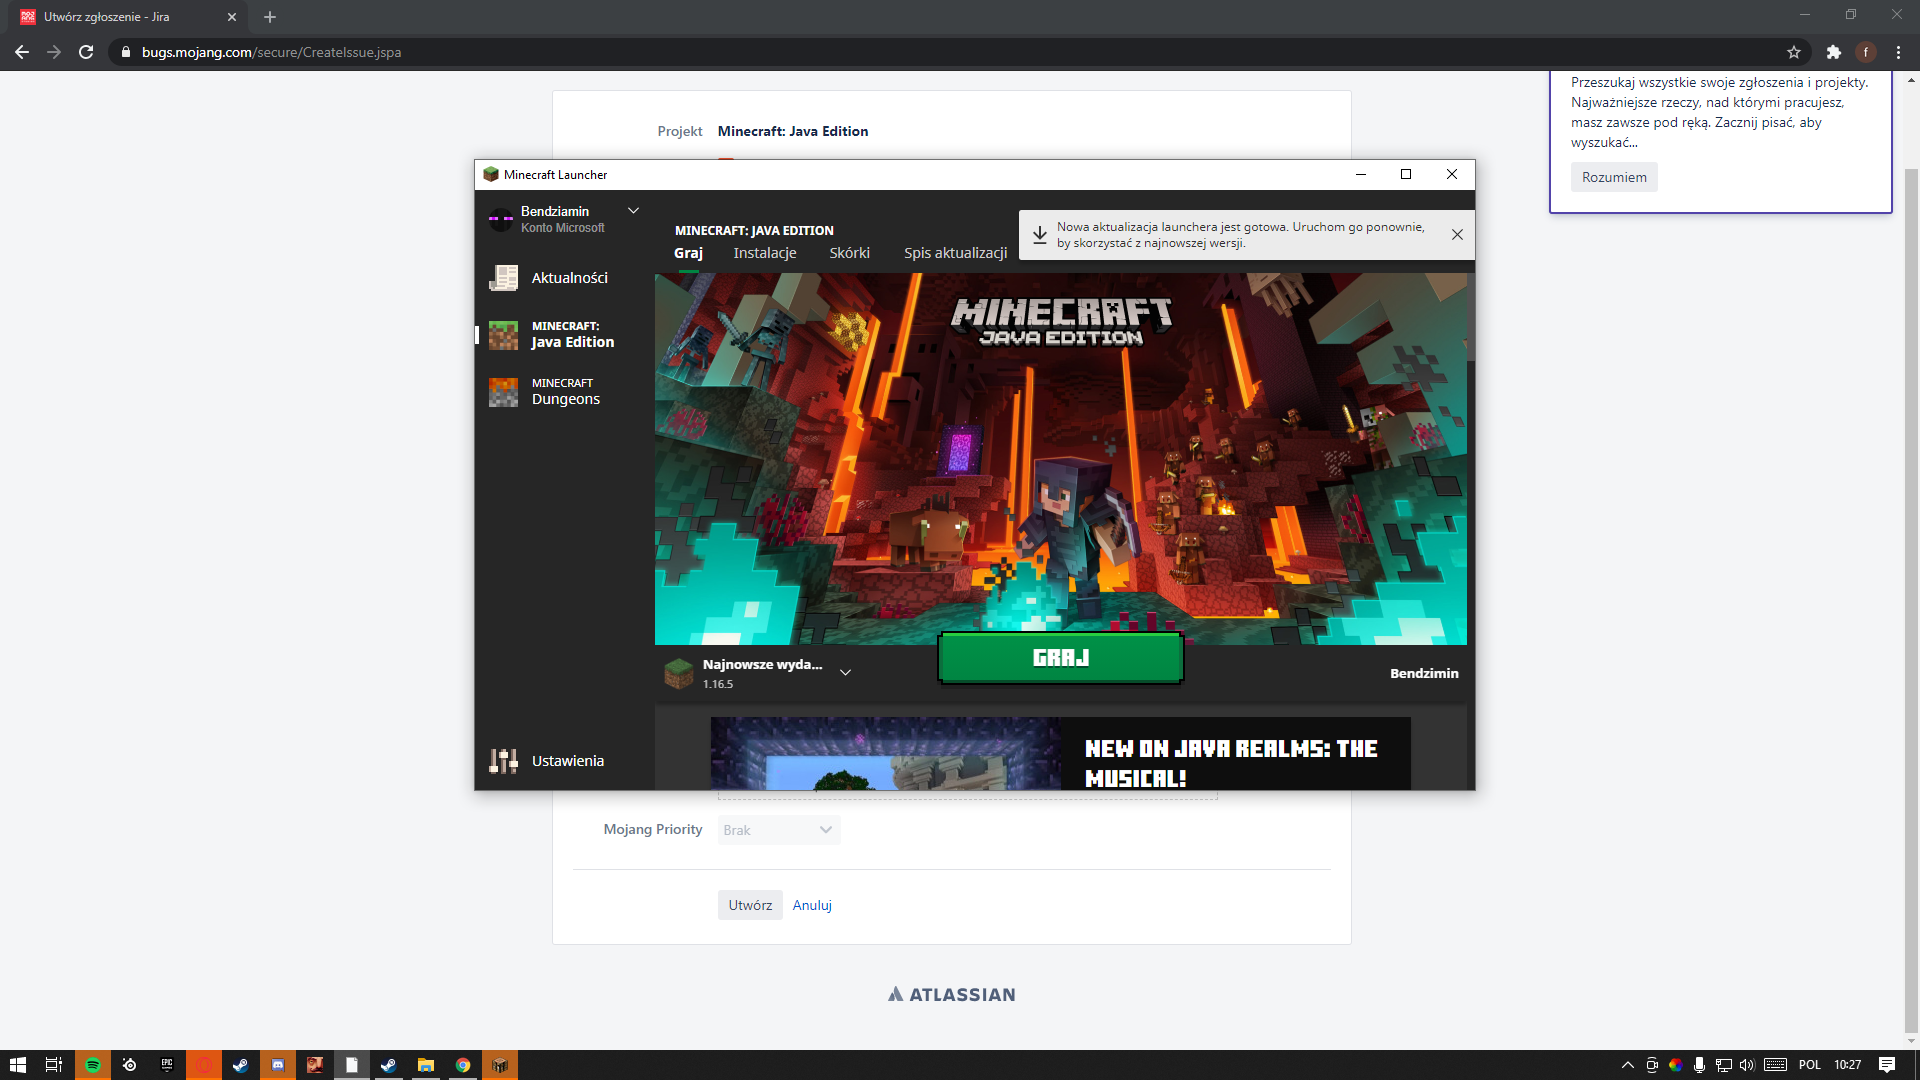Viewport: 1920px width, 1080px height.
Task: Click Rozumiem in the tooltip popup
Action: point(1613,177)
